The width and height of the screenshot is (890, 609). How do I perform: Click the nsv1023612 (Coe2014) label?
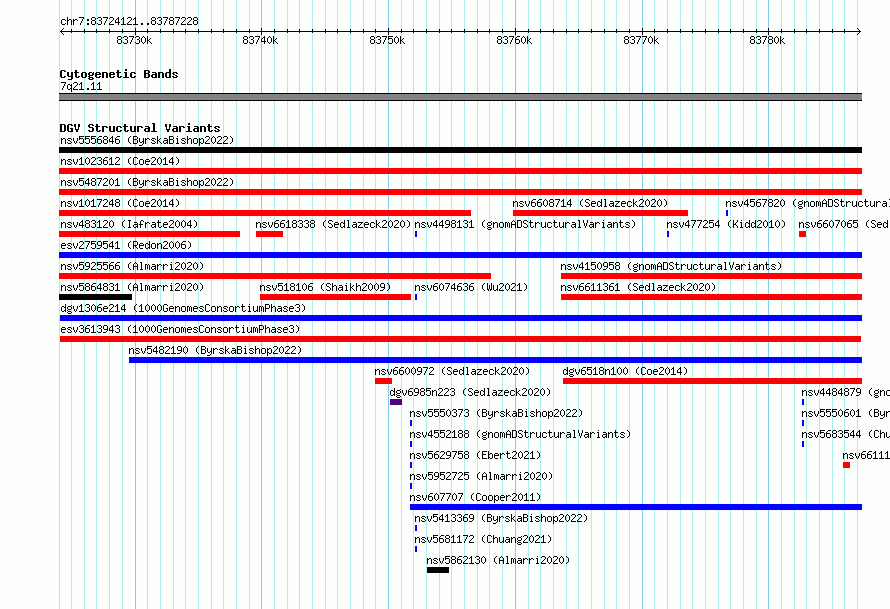pyautogui.click(x=120, y=161)
